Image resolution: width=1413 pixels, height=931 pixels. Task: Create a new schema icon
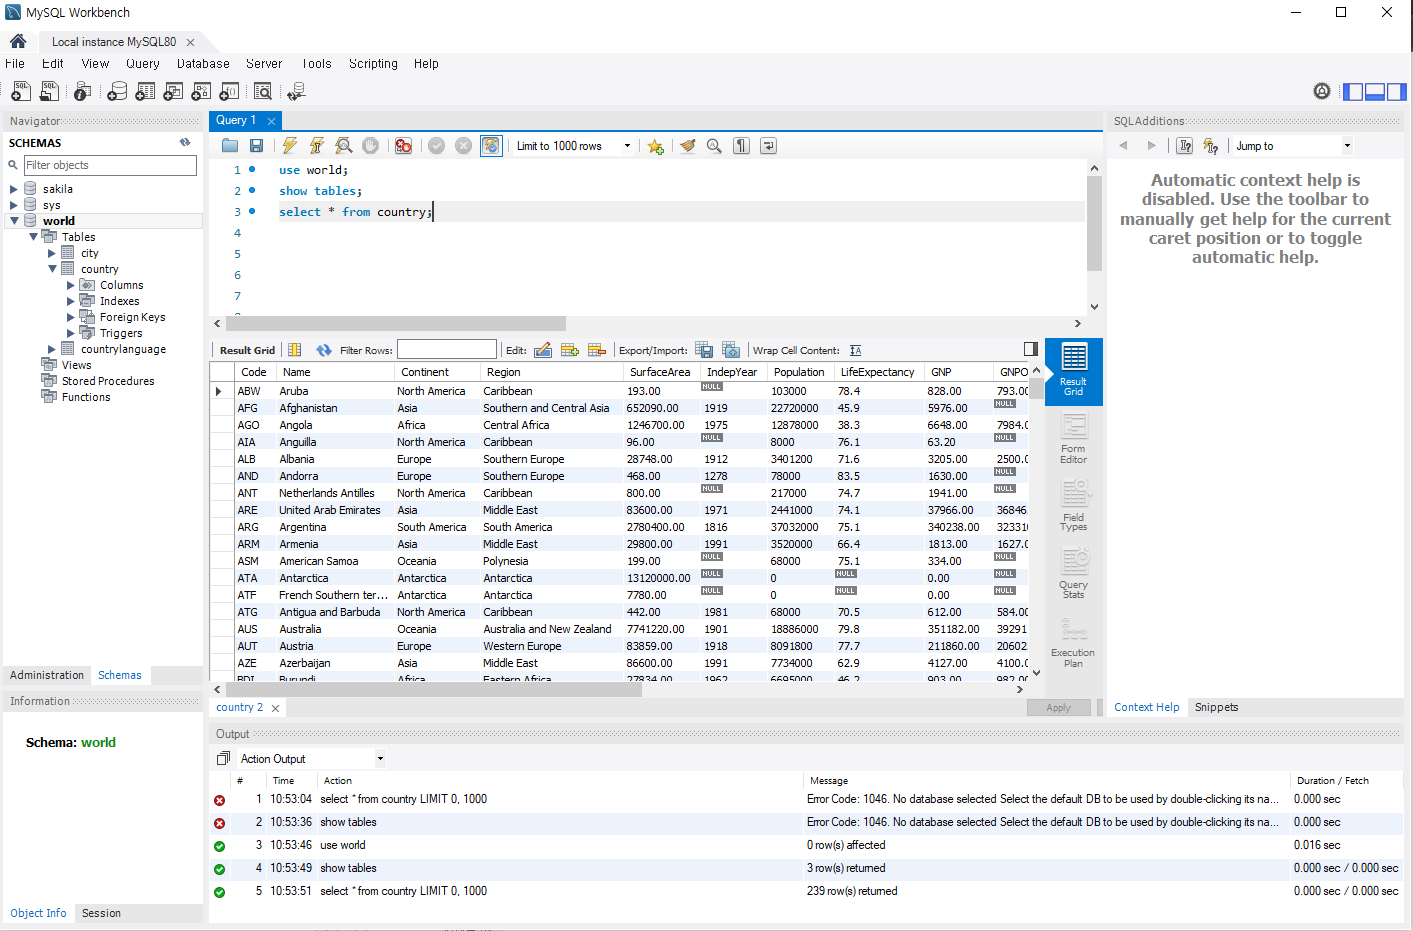point(117,92)
